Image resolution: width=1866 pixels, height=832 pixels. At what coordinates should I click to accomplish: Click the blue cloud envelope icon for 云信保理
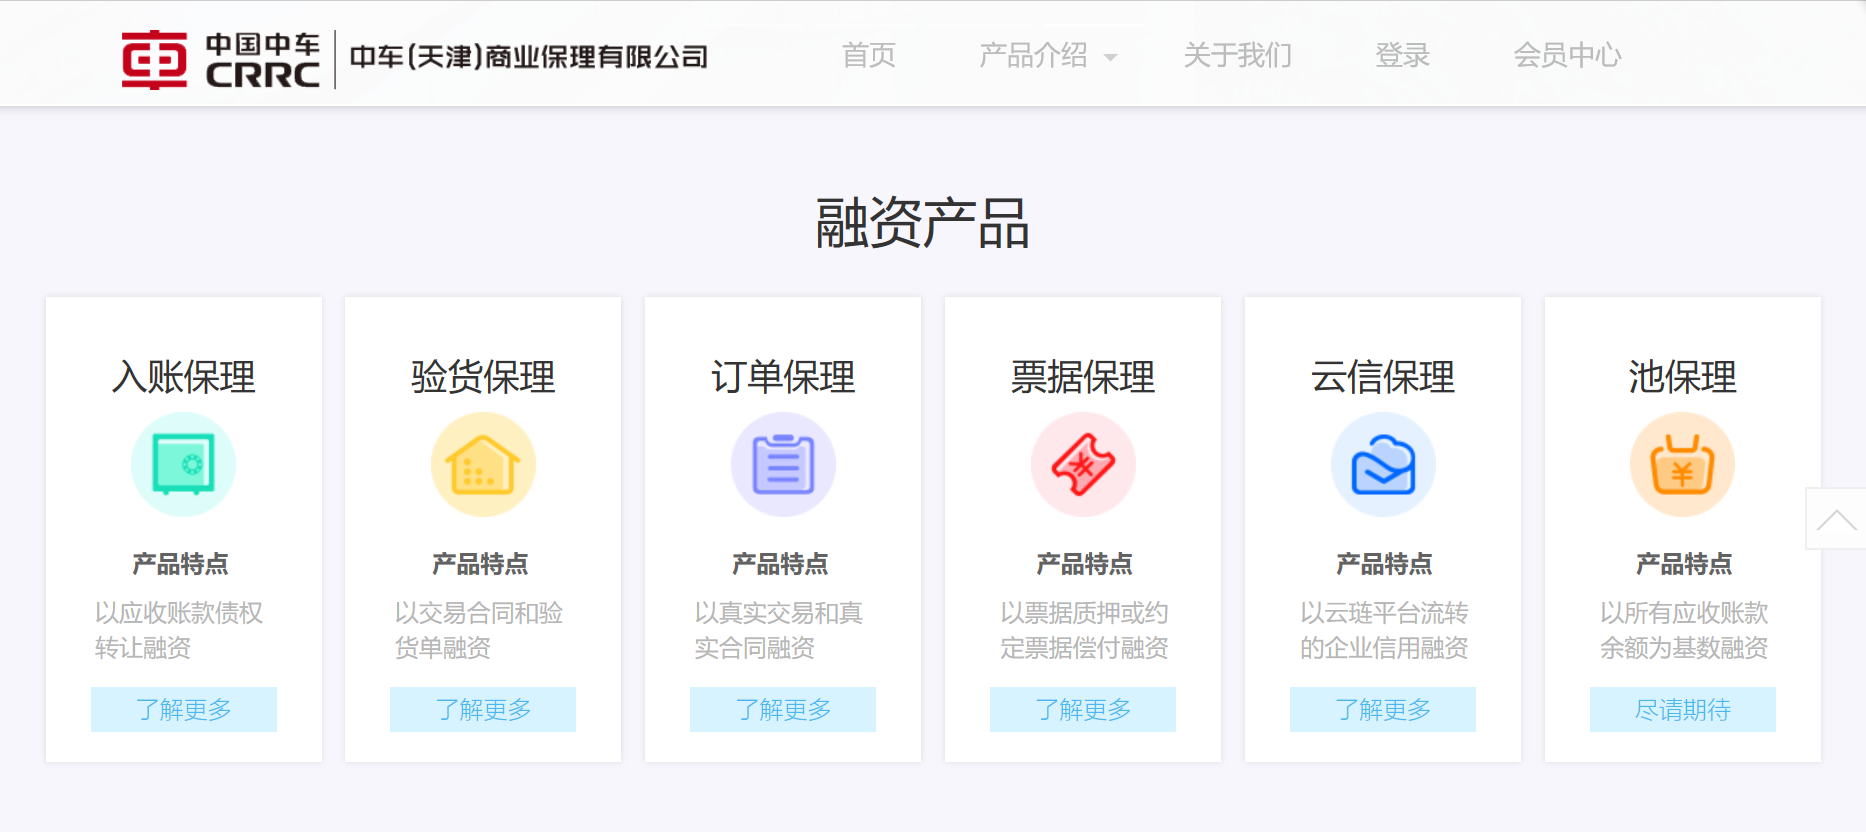[x=1383, y=464]
